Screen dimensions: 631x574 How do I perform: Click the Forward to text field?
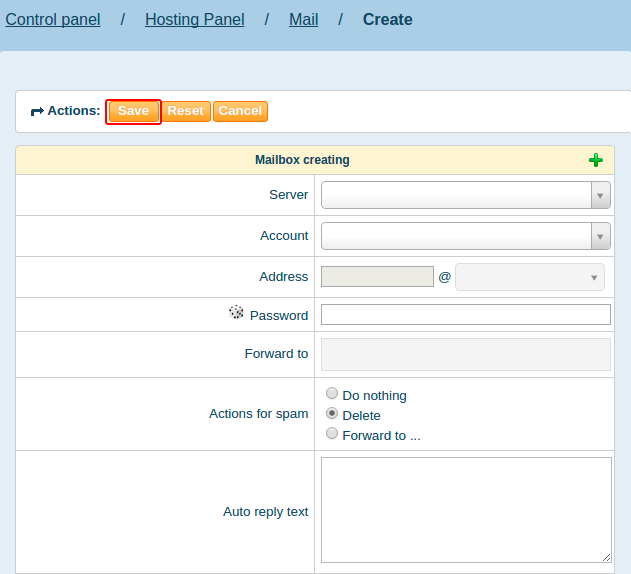465,354
